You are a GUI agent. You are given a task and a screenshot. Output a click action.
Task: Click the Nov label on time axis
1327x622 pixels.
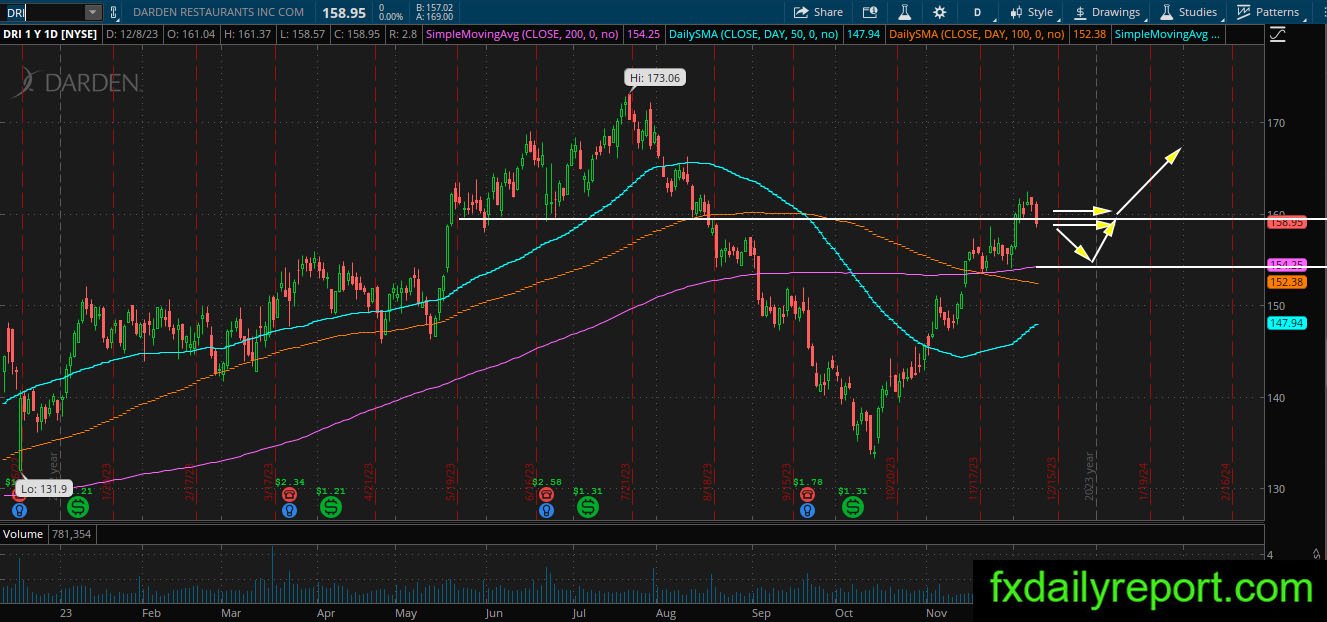point(936,613)
